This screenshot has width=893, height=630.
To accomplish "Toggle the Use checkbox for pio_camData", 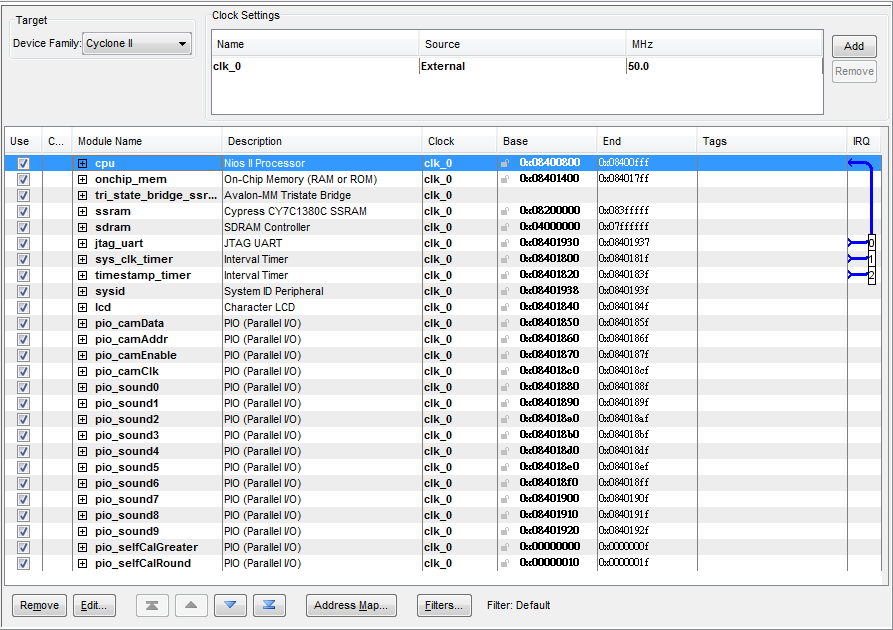I will [23, 323].
